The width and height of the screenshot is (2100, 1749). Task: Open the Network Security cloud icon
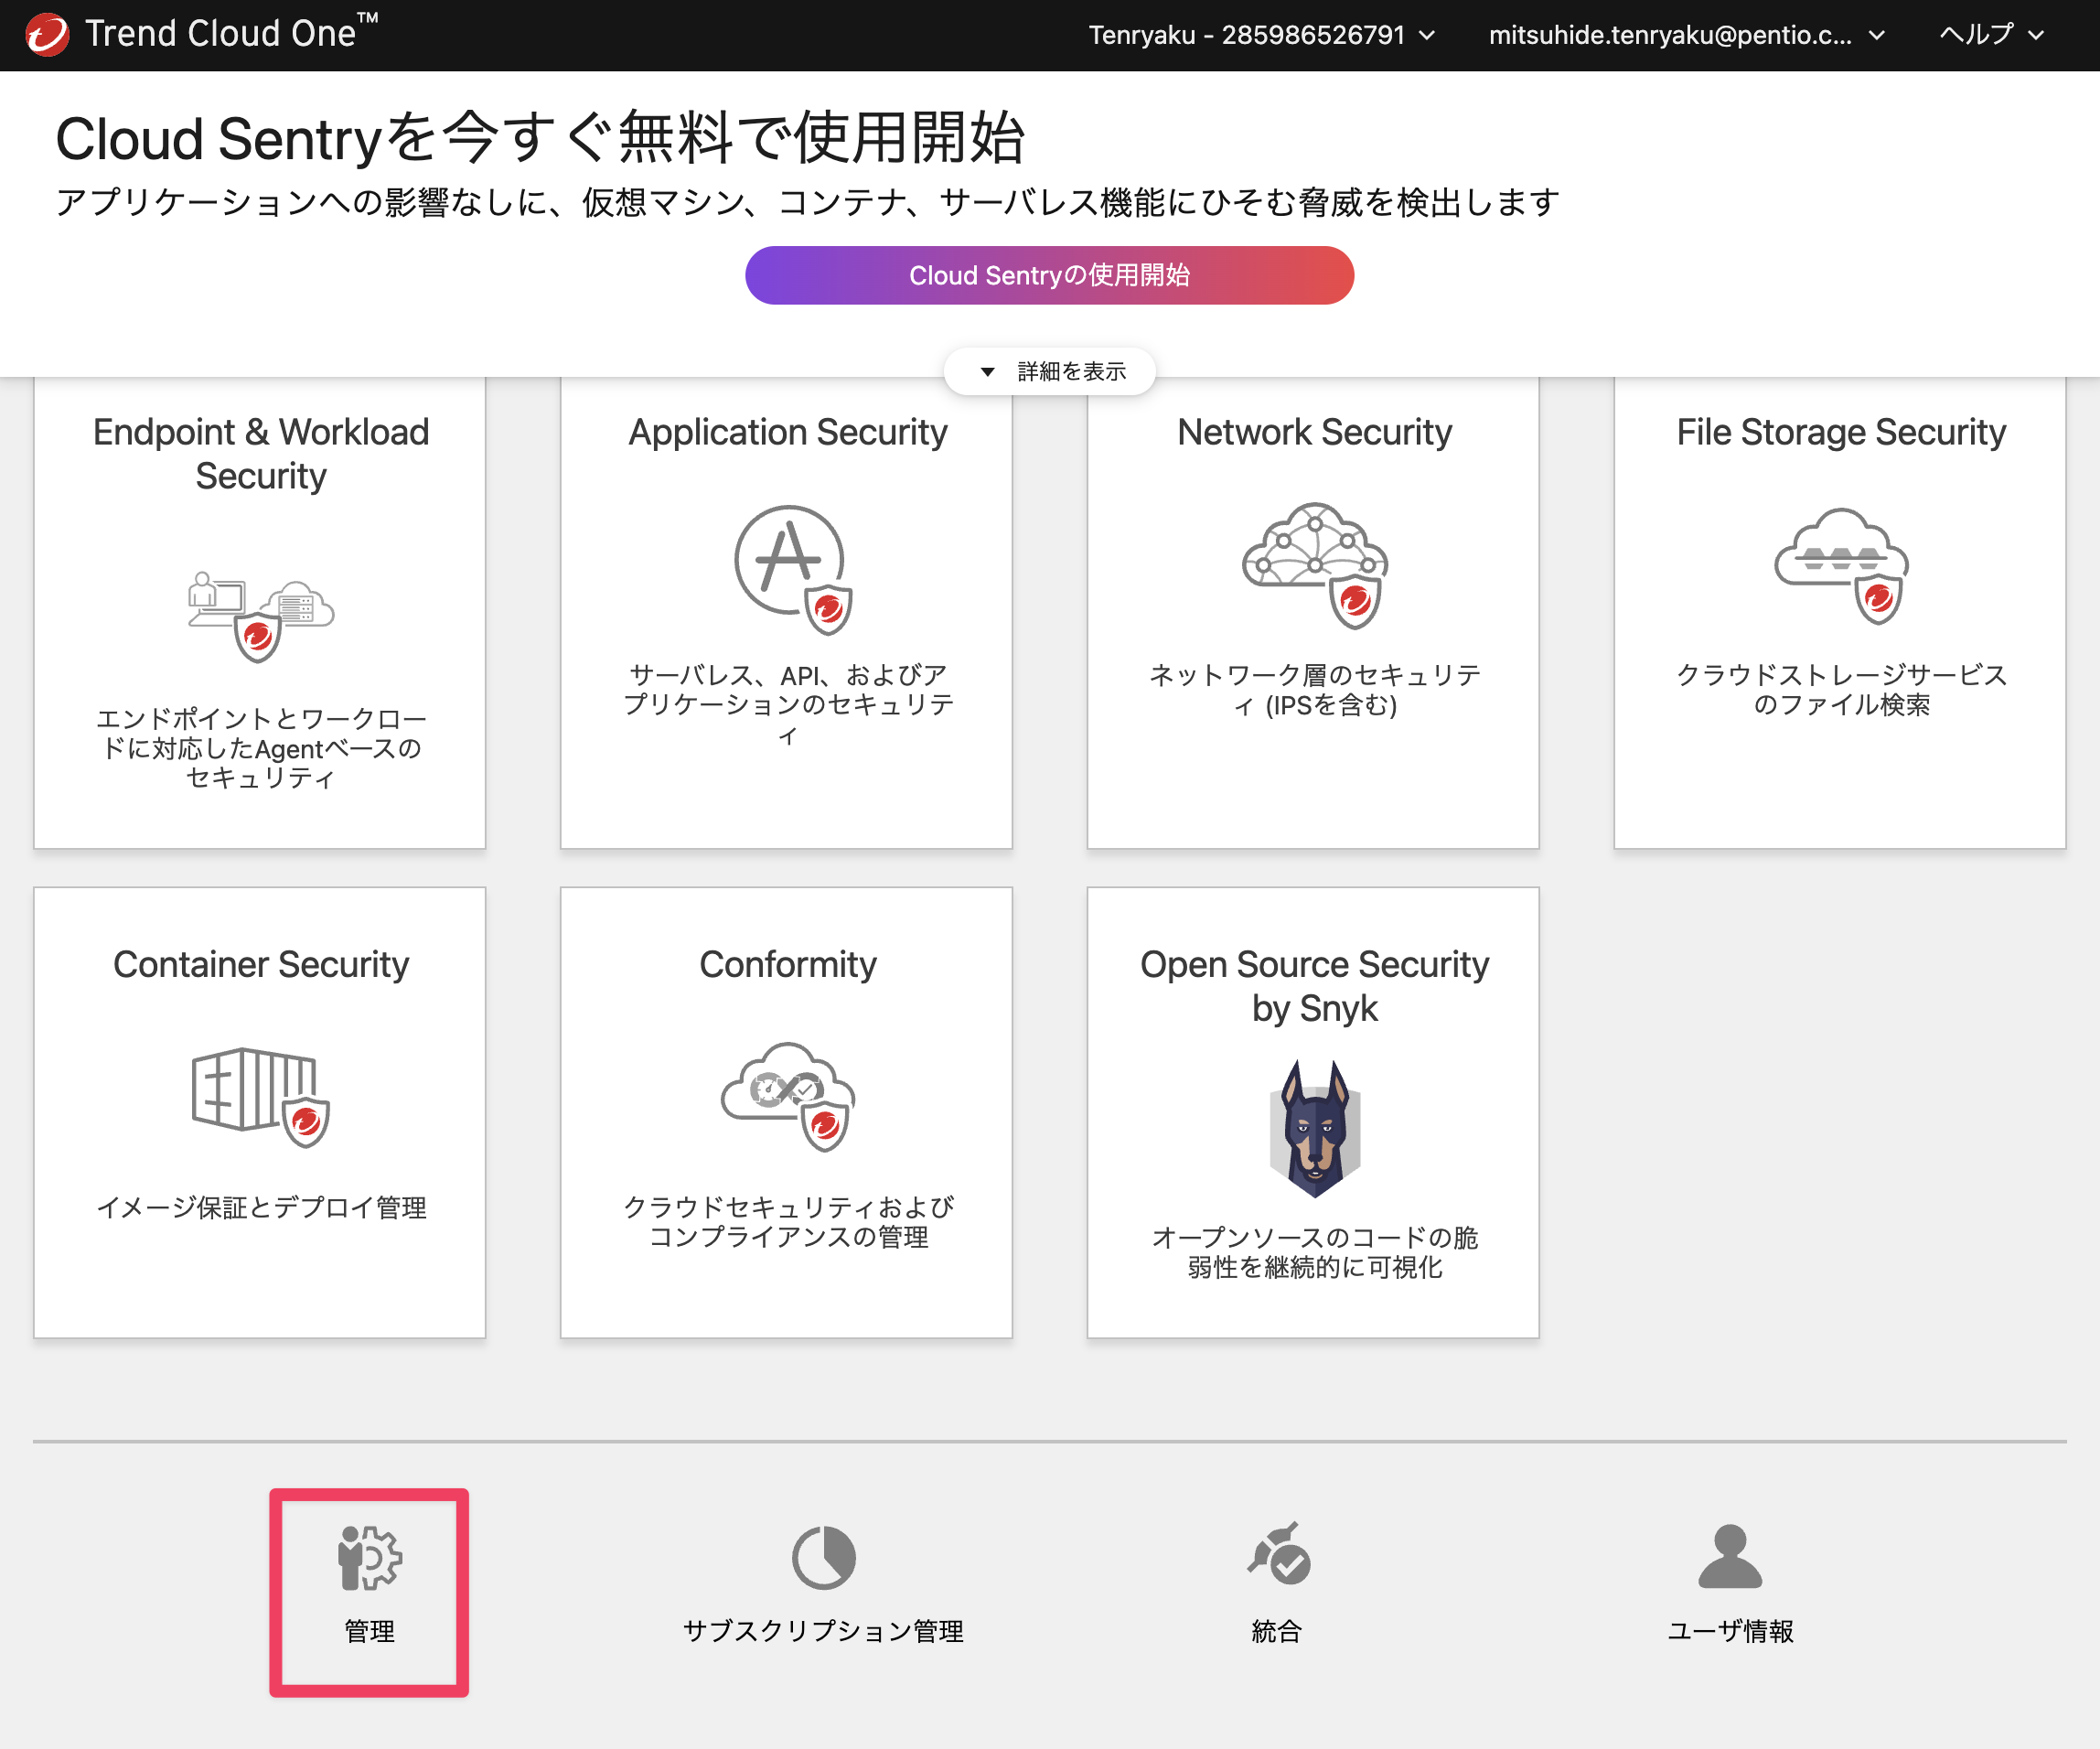1315,566
